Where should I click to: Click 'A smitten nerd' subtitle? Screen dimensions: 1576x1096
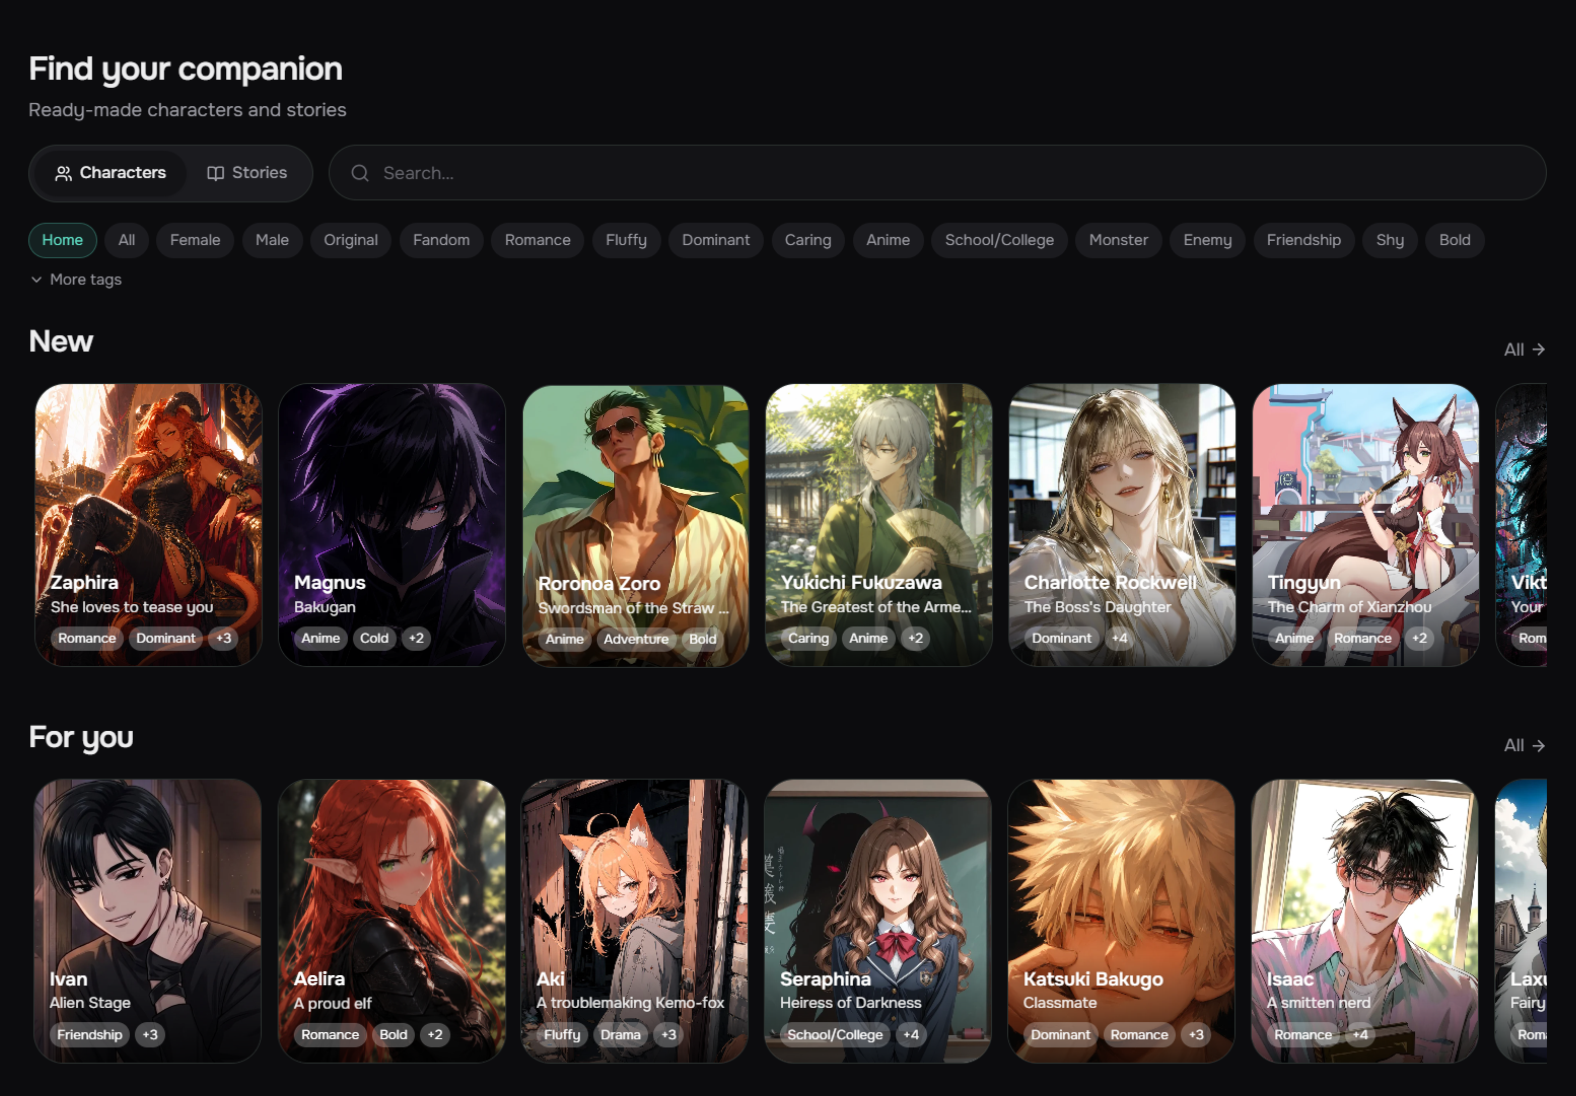pos(1319,1003)
